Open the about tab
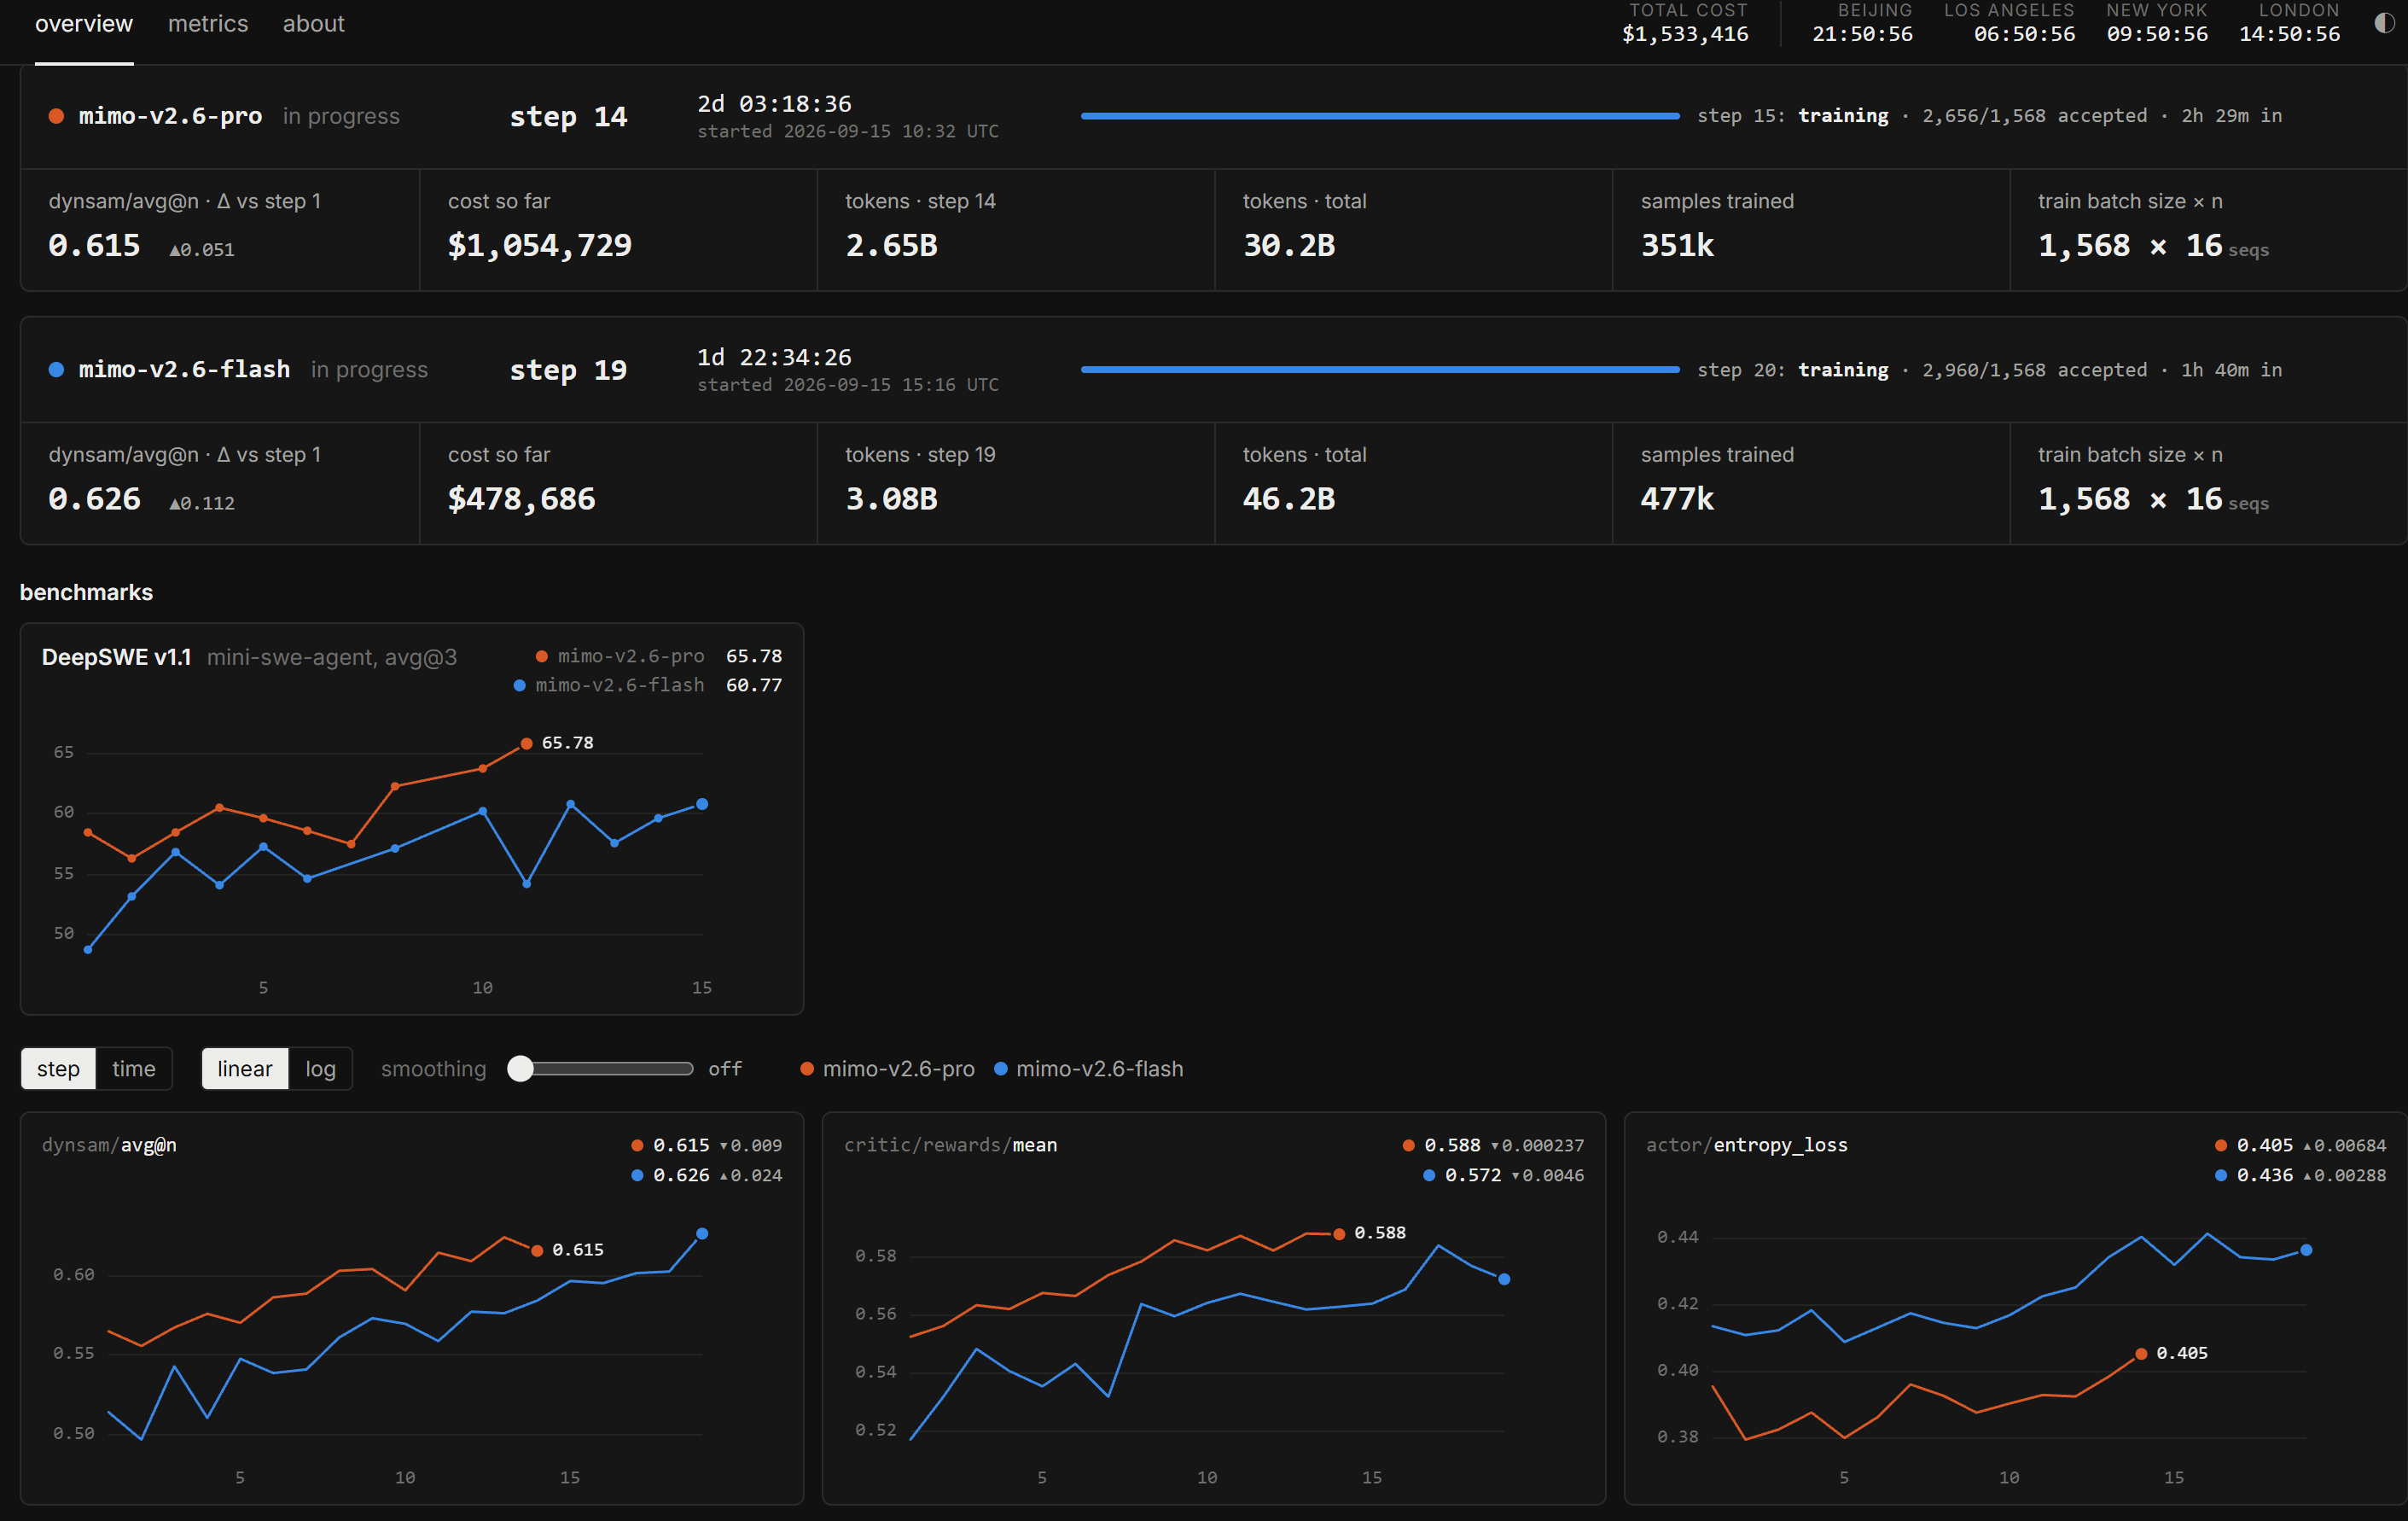This screenshot has width=2408, height=1521. [313, 24]
